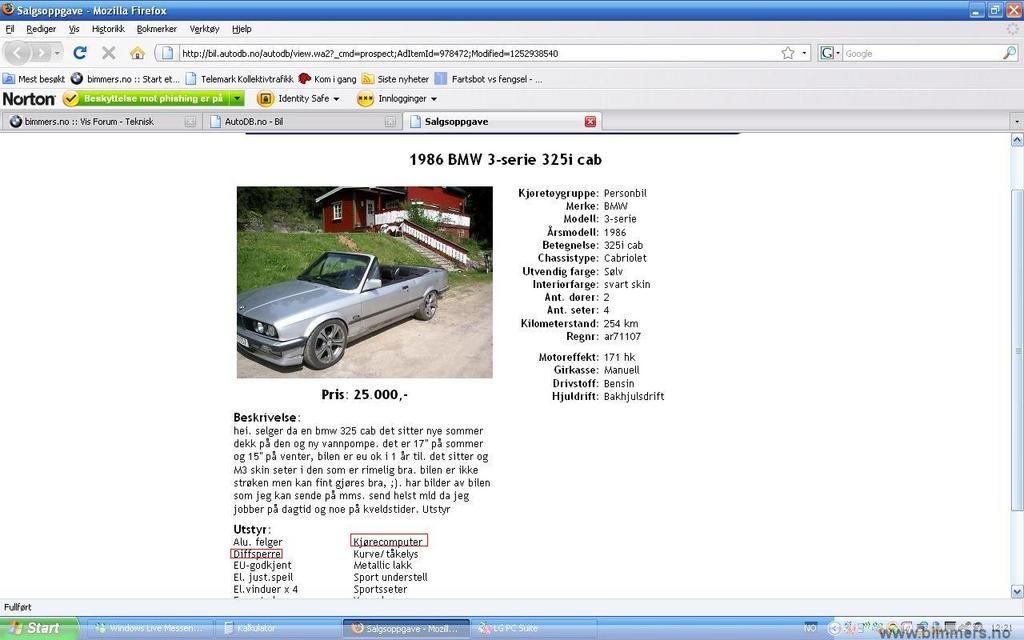
Task: Open the Verktøy menu
Action: pyautogui.click(x=204, y=29)
